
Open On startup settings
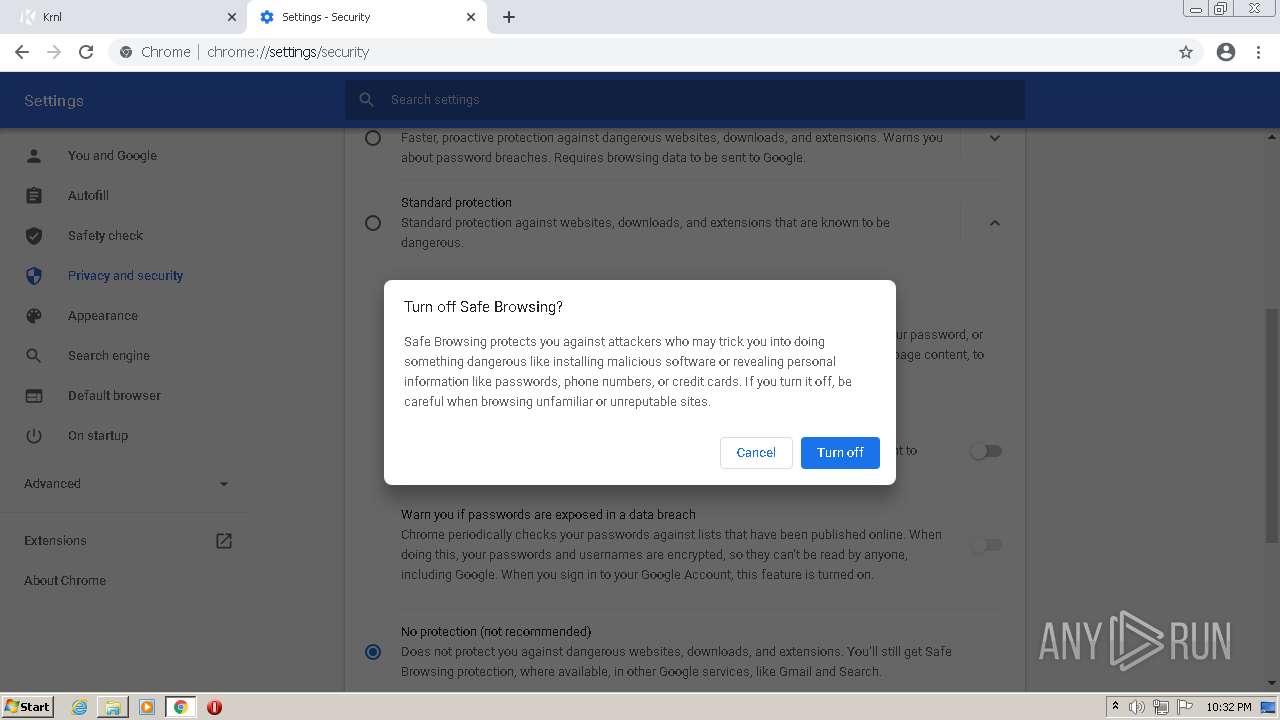[x=98, y=435]
